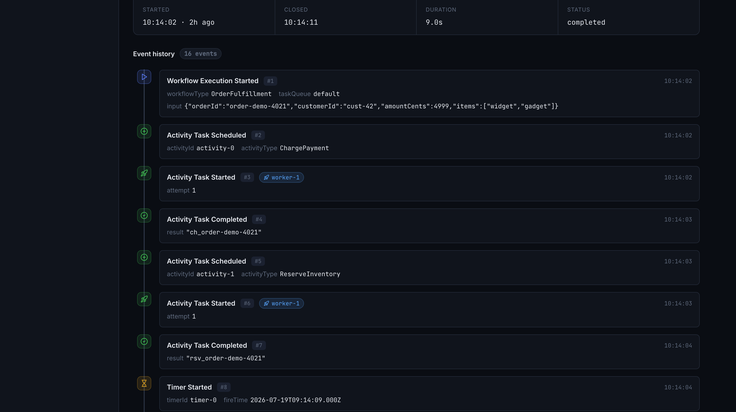Screen dimensions: 736x412
Task: Select the activityId activity-0 value
Action: coord(215,148)
